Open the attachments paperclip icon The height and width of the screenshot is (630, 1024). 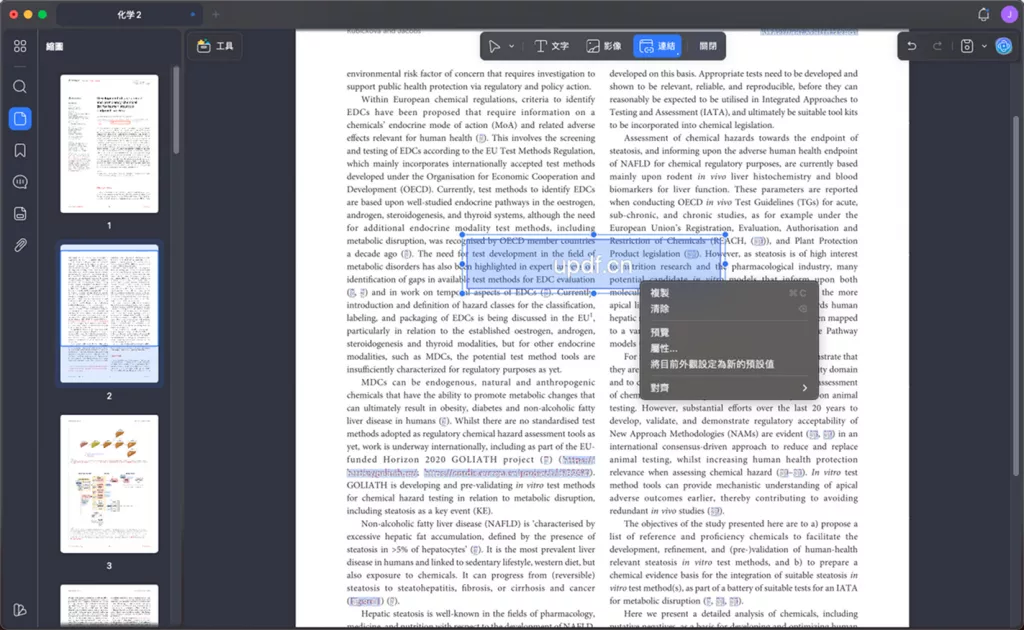click(x=20, y=245)
